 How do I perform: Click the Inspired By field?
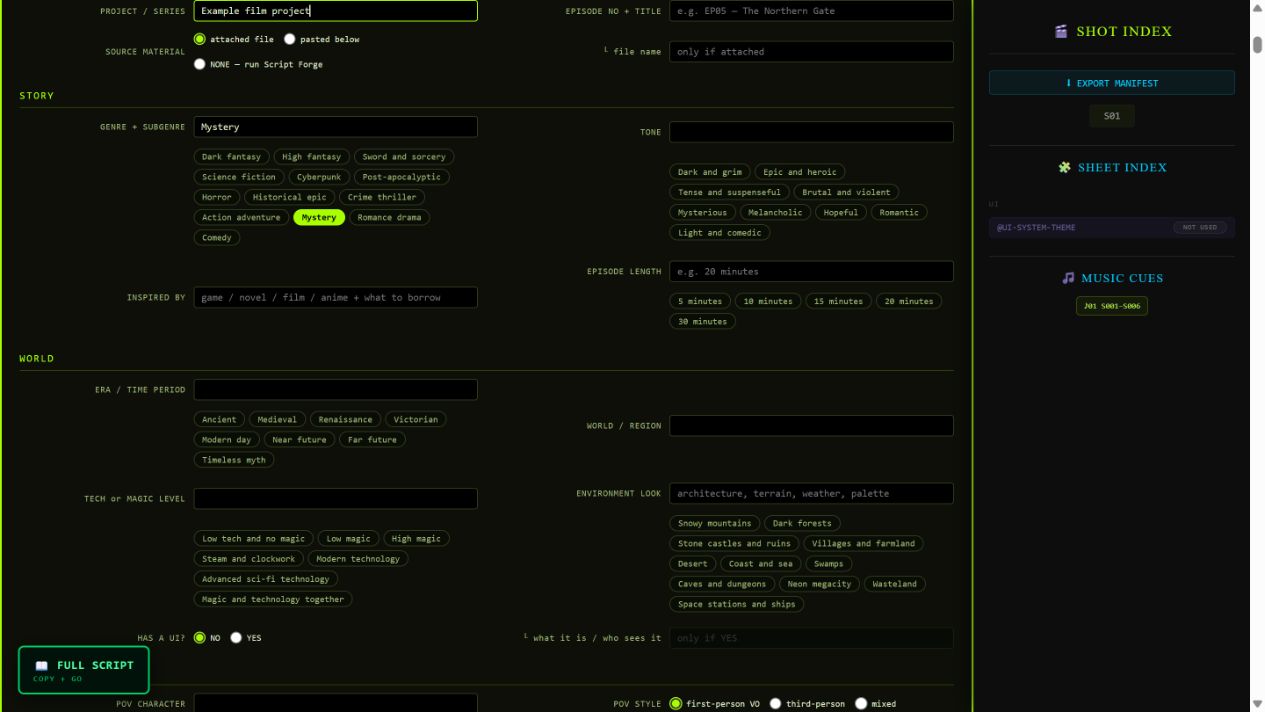335,297
